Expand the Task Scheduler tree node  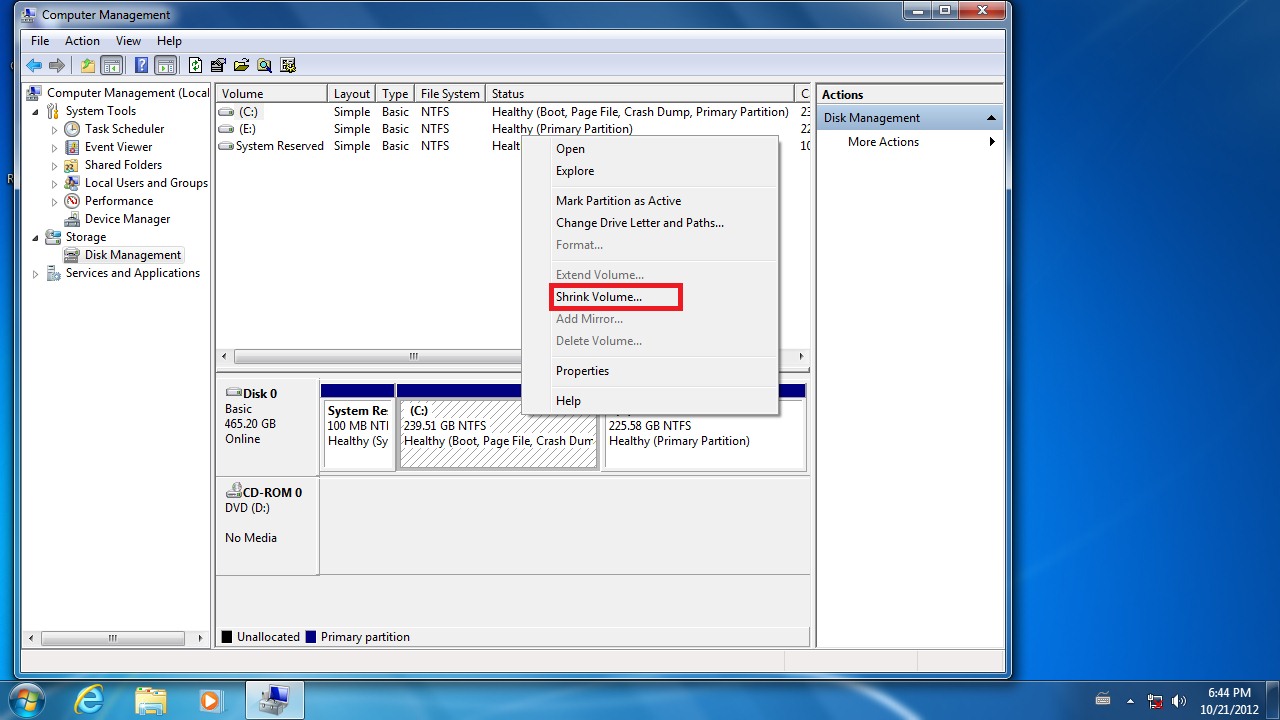(55, 129)
